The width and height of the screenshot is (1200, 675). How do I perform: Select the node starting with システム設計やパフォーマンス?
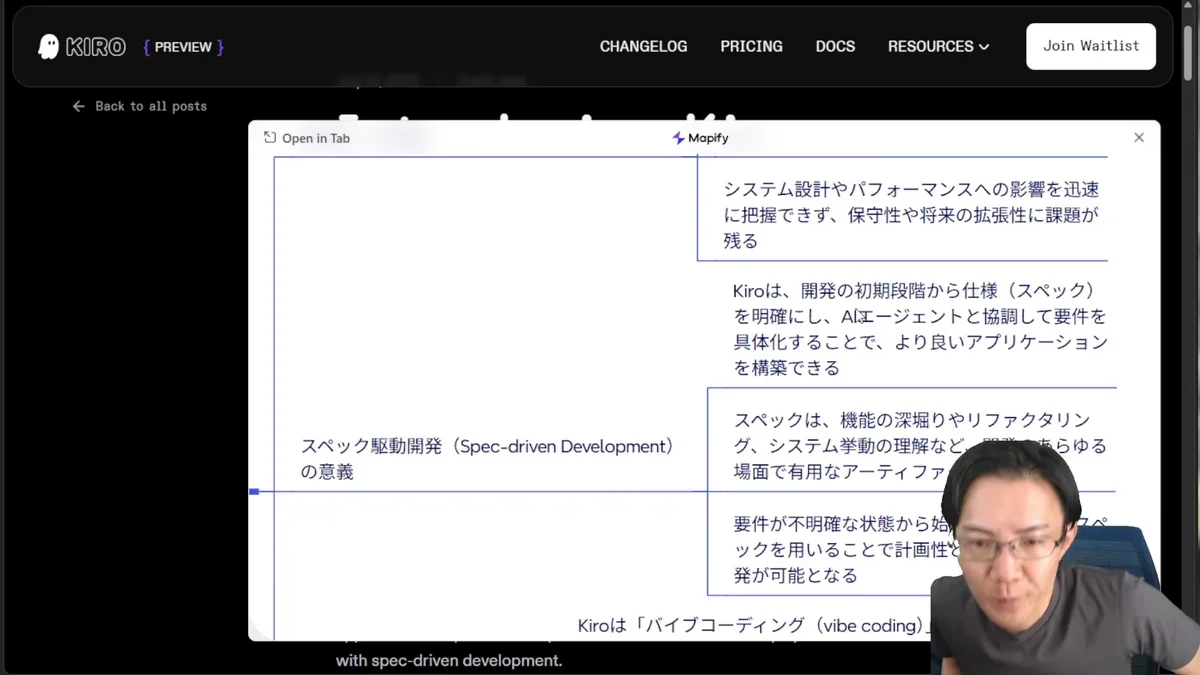(911, 215)
